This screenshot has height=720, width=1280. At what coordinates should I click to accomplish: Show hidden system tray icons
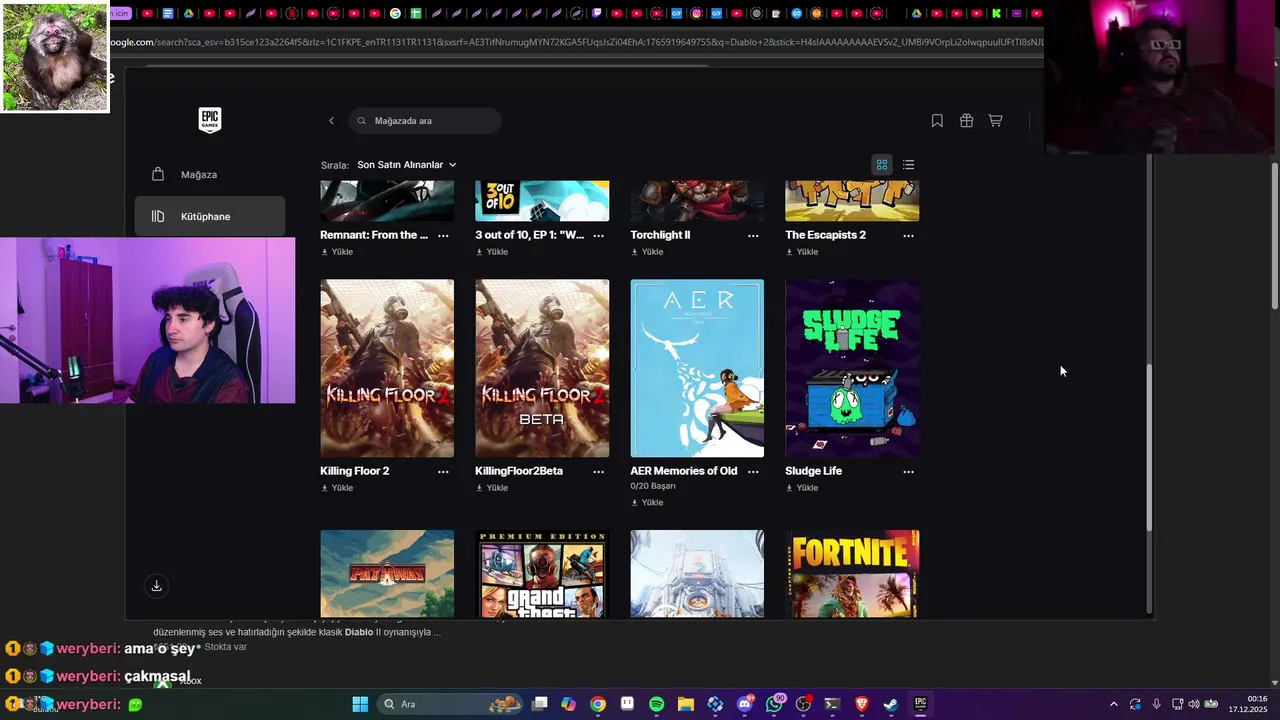point(1114,704)
